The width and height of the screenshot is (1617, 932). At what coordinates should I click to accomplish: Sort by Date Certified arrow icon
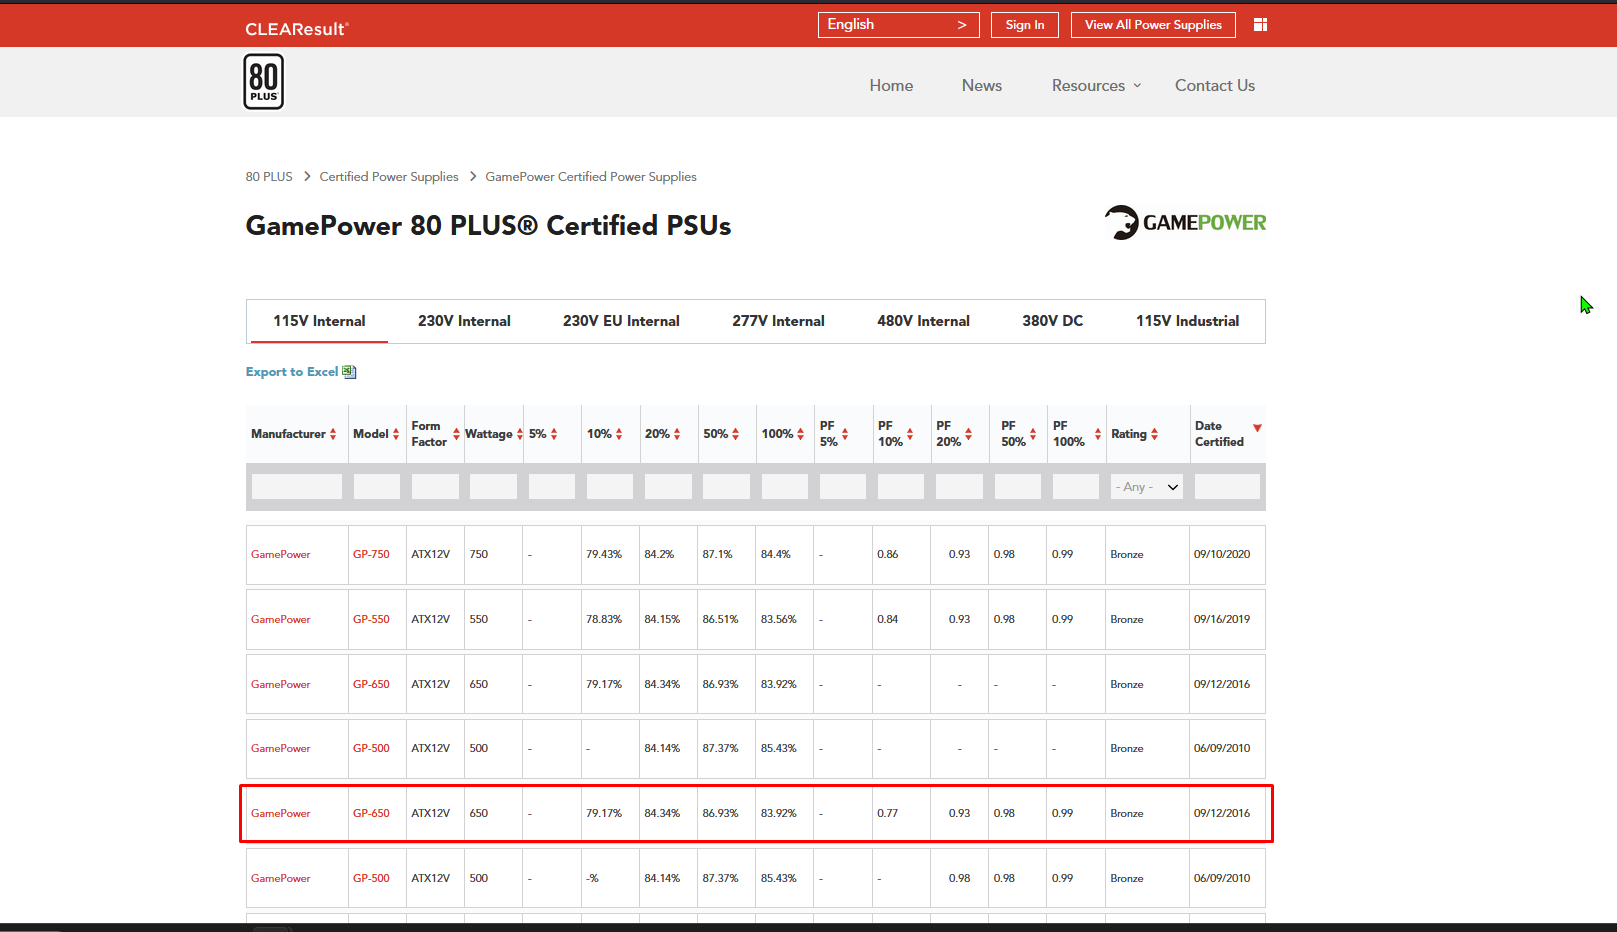(x=1257, y=428)
